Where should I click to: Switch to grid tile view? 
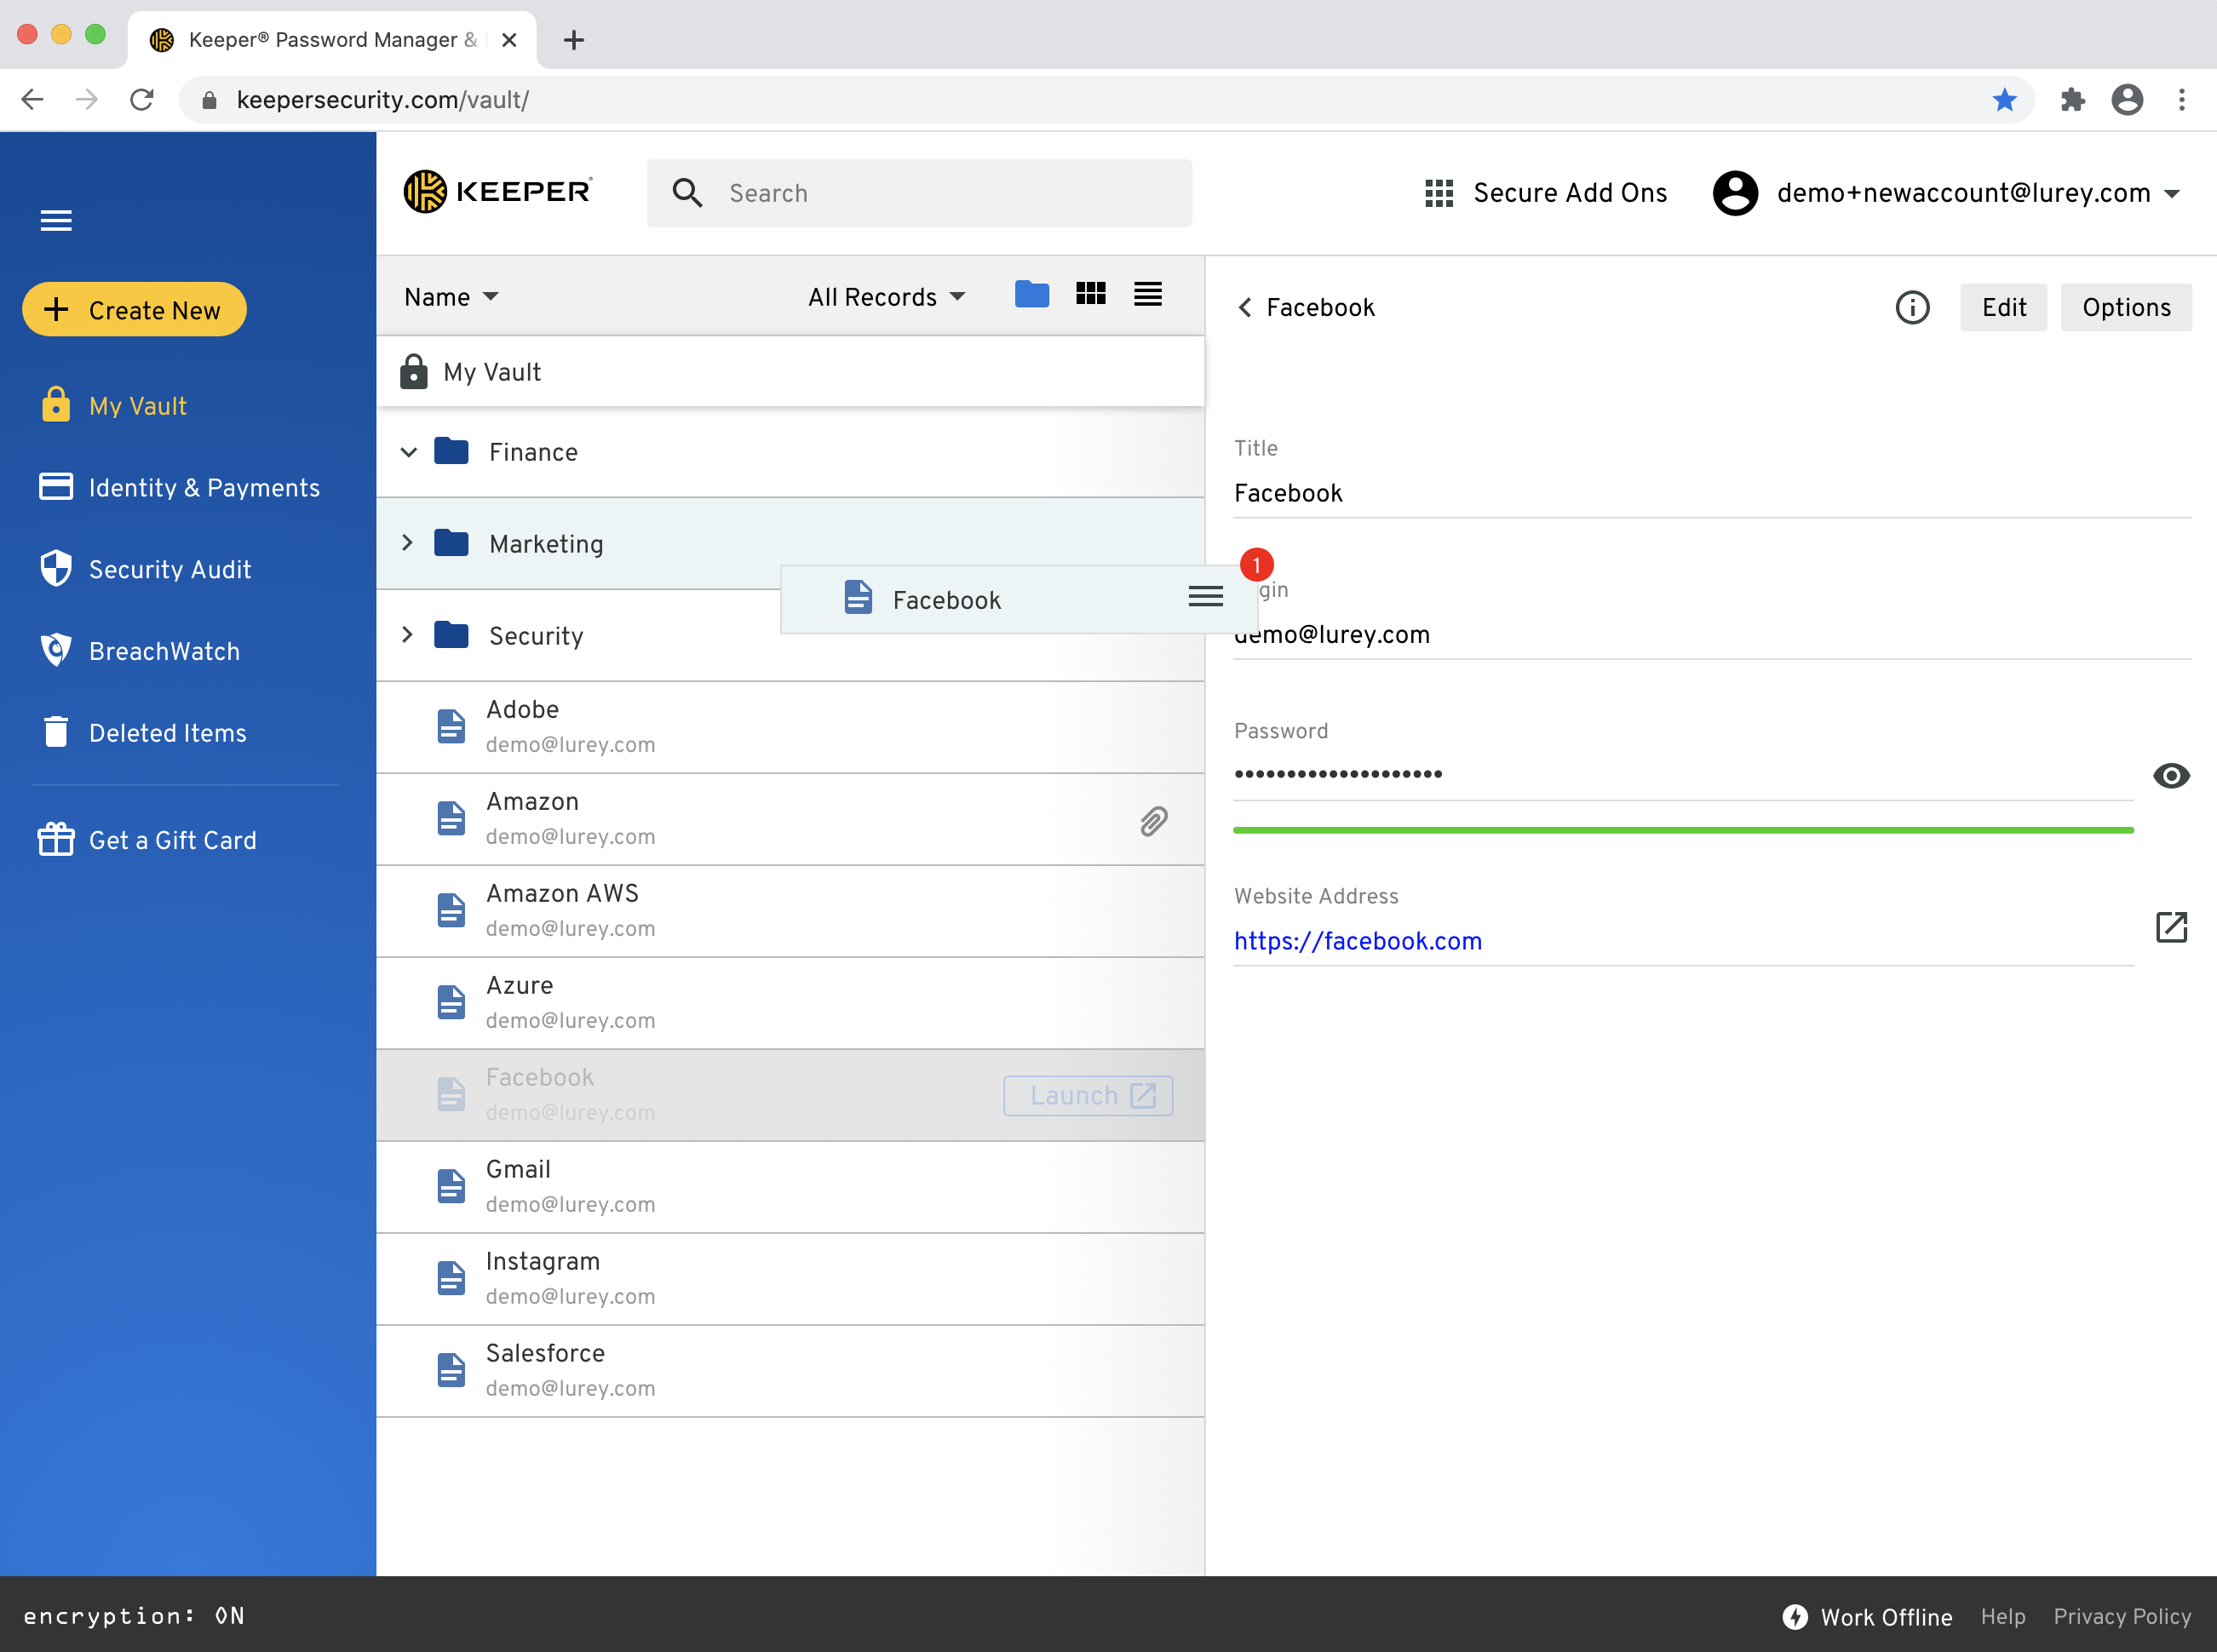1090,293
